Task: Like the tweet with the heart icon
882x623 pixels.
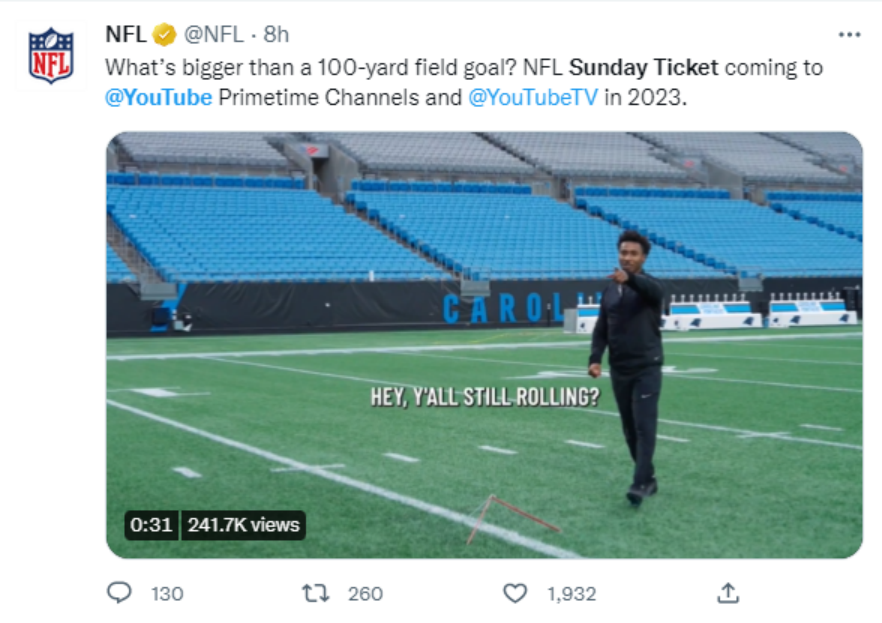Action: [515, 593]
